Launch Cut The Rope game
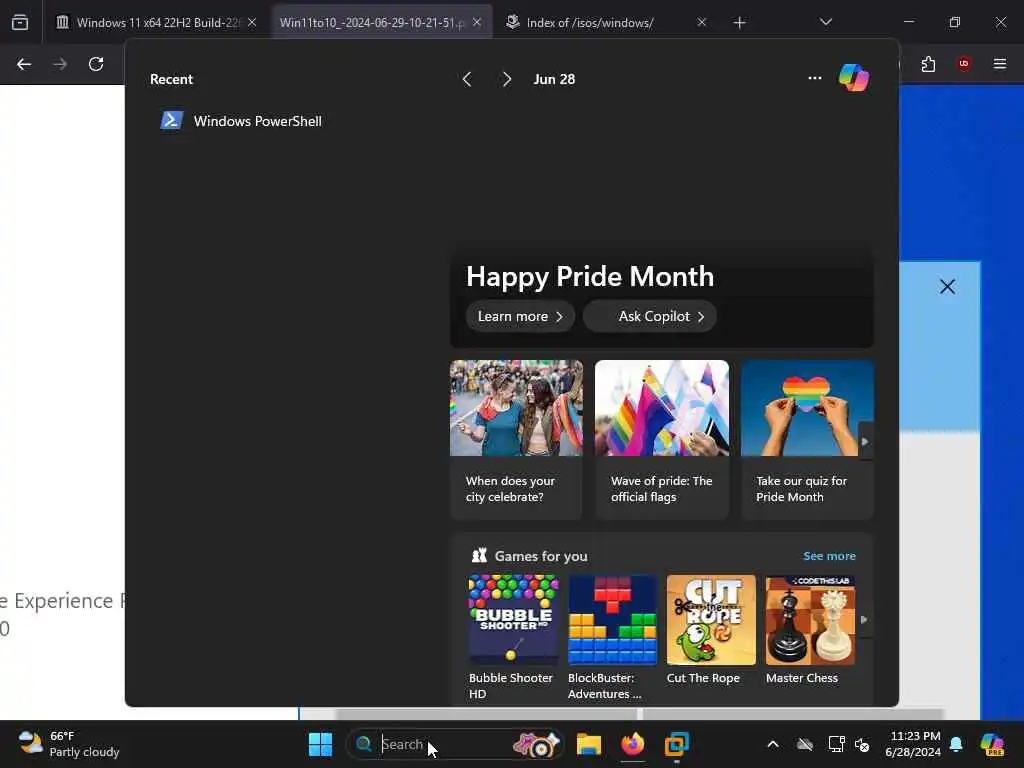The width and height of the screenshot is (1024, 768). click(711, 630)
